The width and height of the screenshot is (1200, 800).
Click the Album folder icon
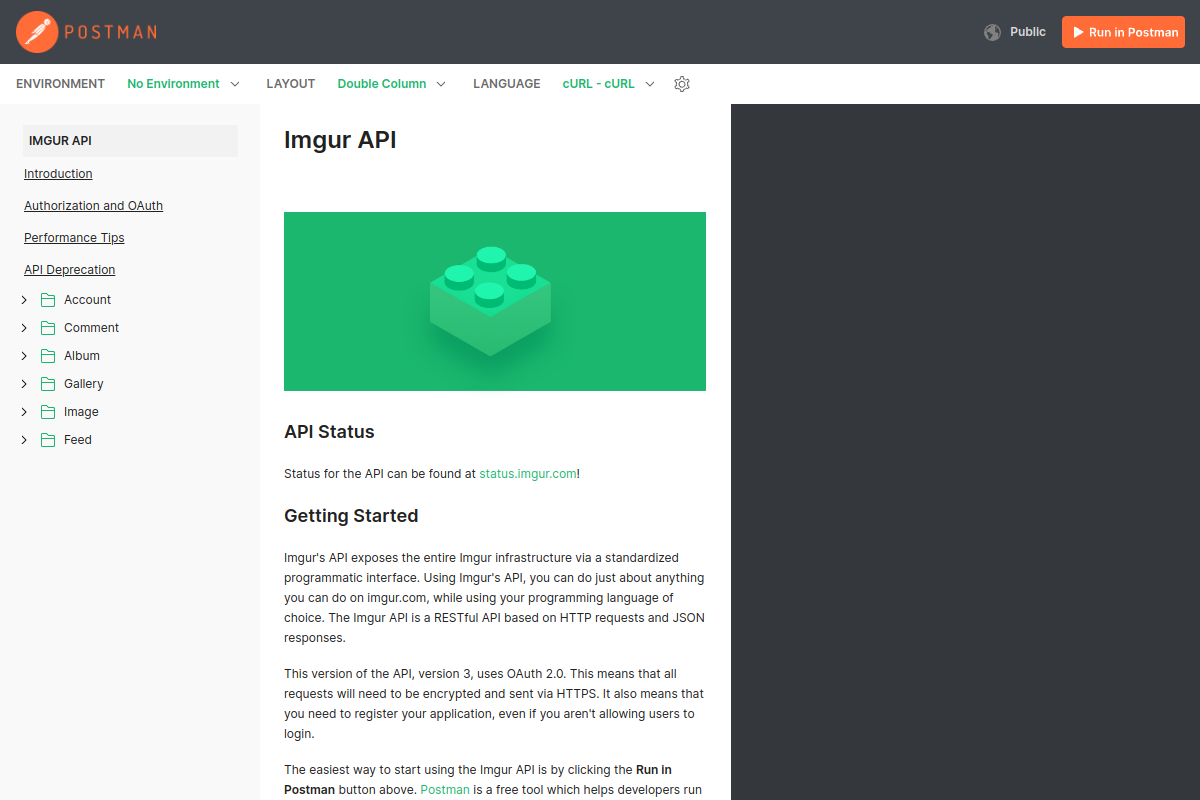(x=48, y=356)
